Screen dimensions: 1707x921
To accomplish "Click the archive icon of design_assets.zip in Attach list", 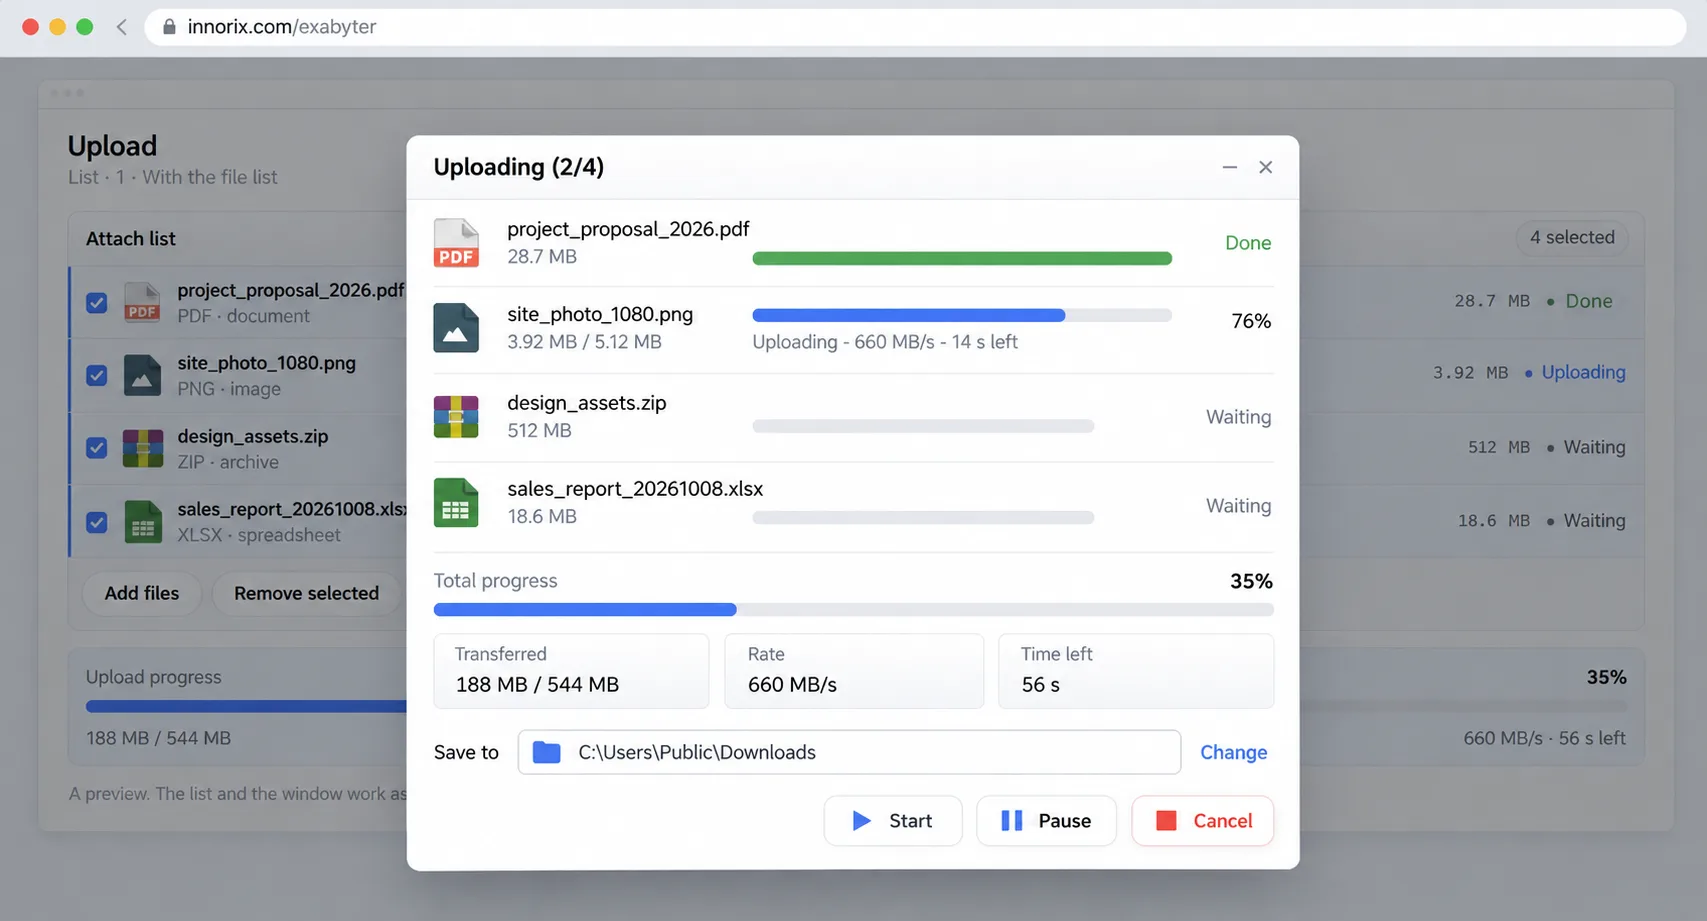I will pyautogui.click(x=142, y=448).
